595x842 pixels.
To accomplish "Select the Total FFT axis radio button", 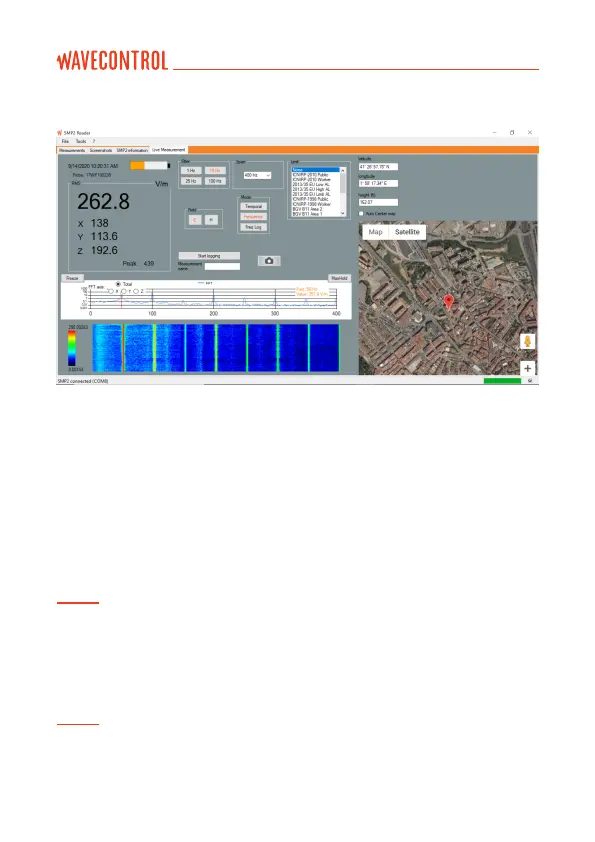I will (118, 284).
